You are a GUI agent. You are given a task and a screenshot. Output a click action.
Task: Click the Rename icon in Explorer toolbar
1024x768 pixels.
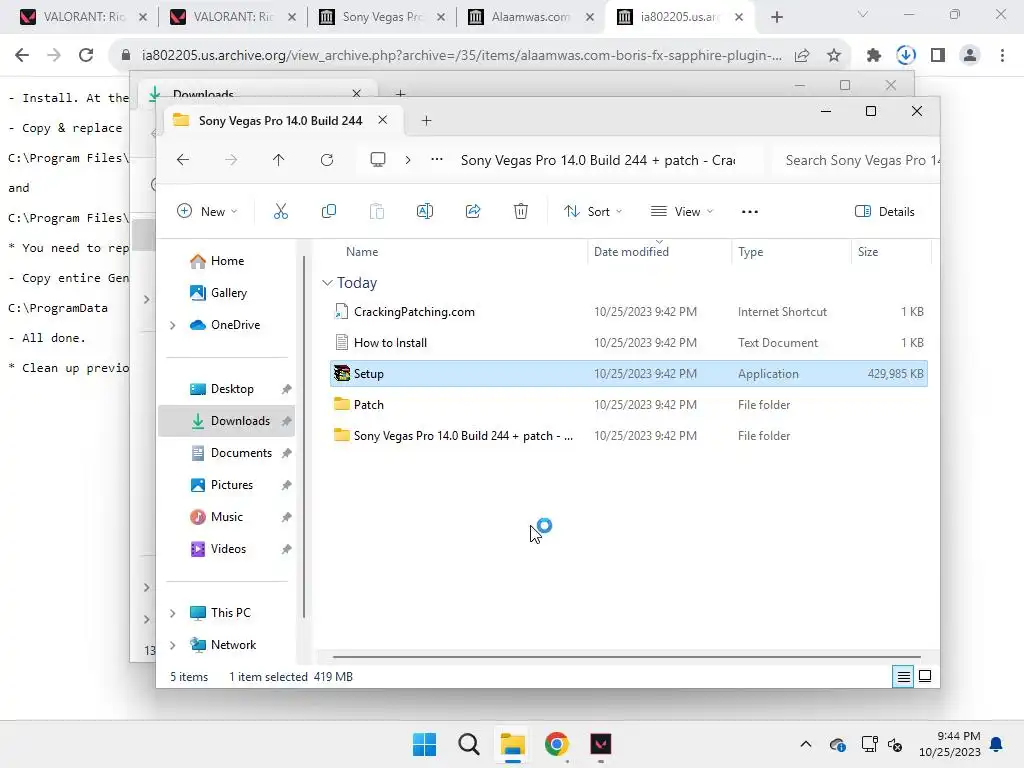(x=424, y=212)
